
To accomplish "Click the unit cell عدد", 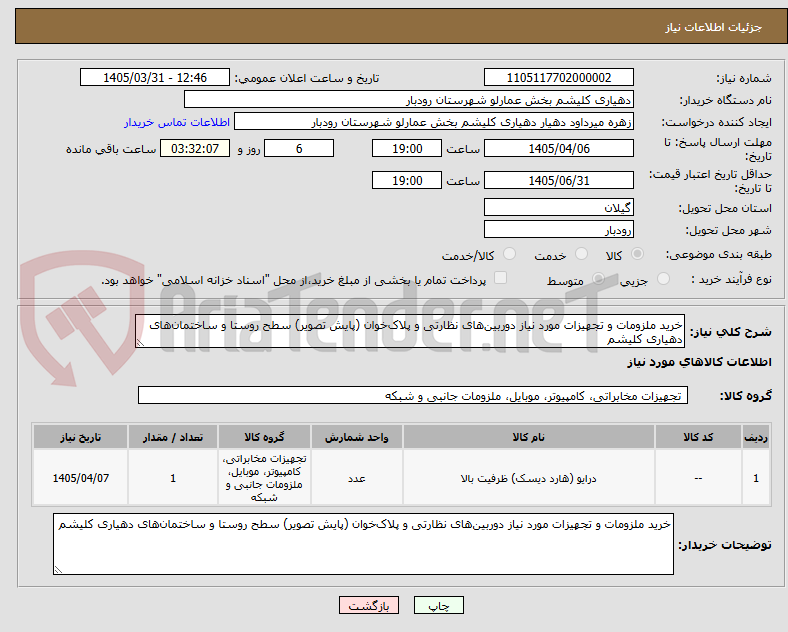I will 357,478.
